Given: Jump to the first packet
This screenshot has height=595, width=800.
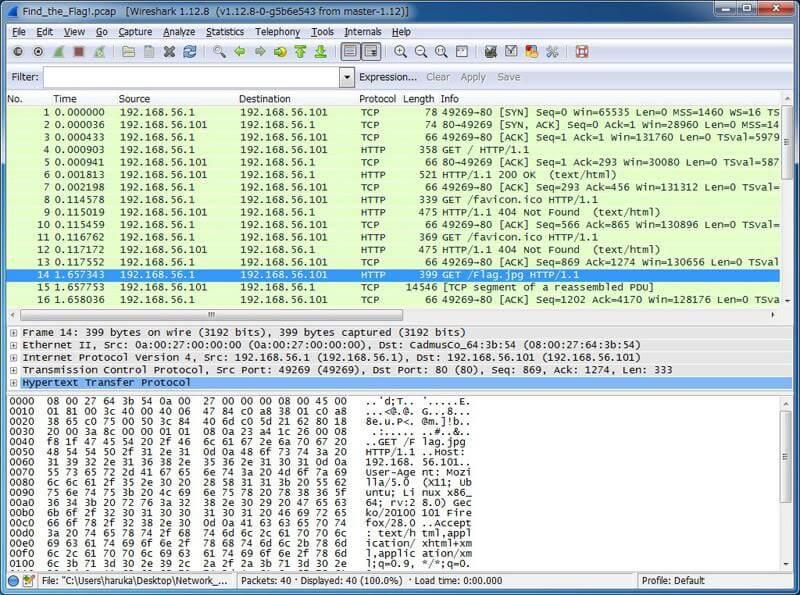Looking at the screenshot, I should pos(301,52).
